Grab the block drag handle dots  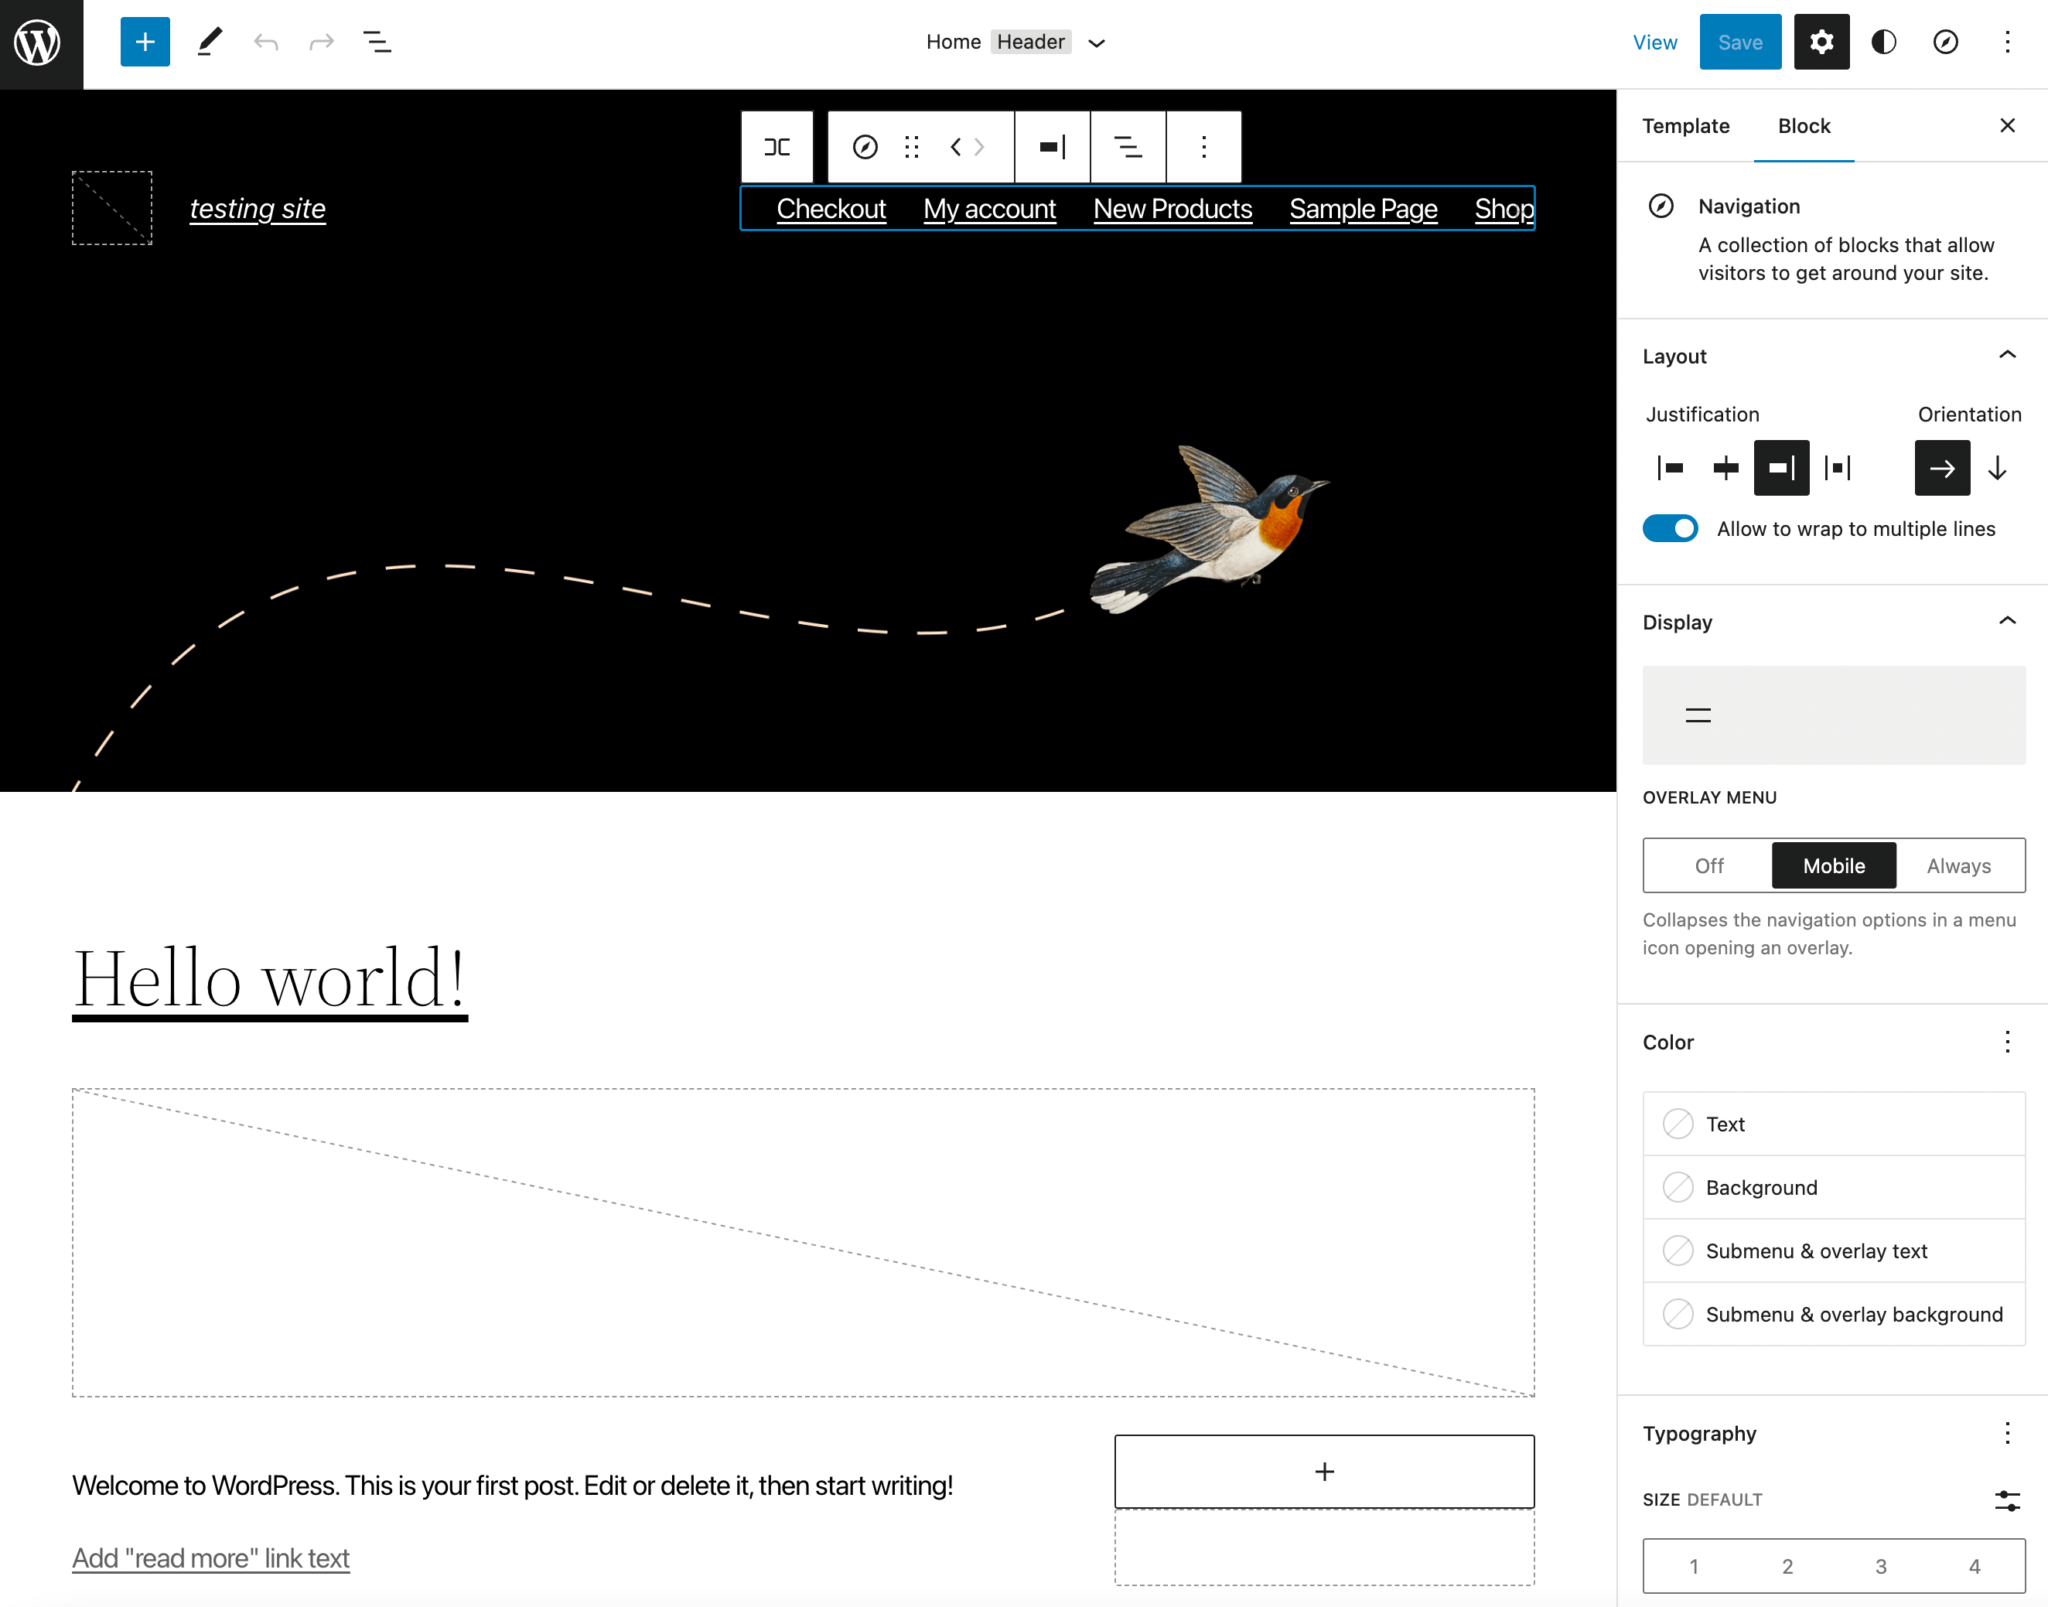point(912,147)
